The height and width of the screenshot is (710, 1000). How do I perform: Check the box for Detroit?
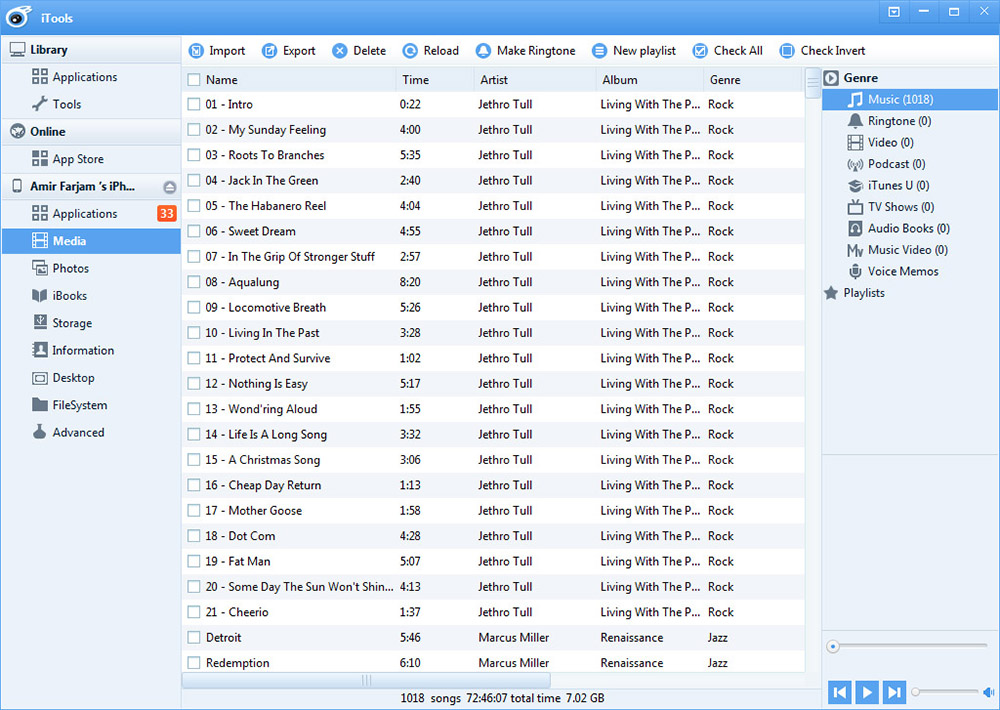194,637
